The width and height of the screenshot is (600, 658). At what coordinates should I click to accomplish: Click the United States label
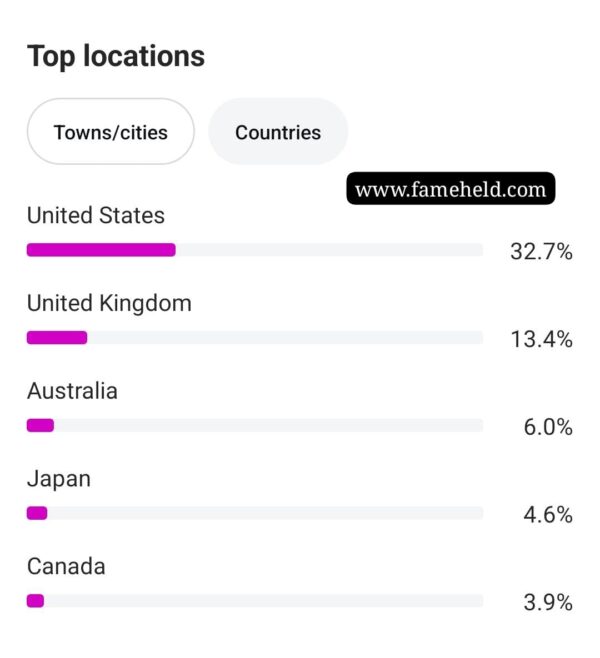tap(96, 215)
